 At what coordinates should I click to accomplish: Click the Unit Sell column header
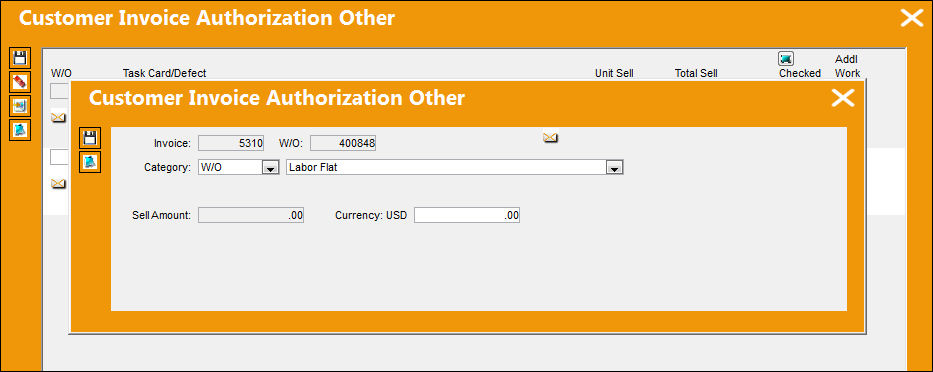click(614, 73)
